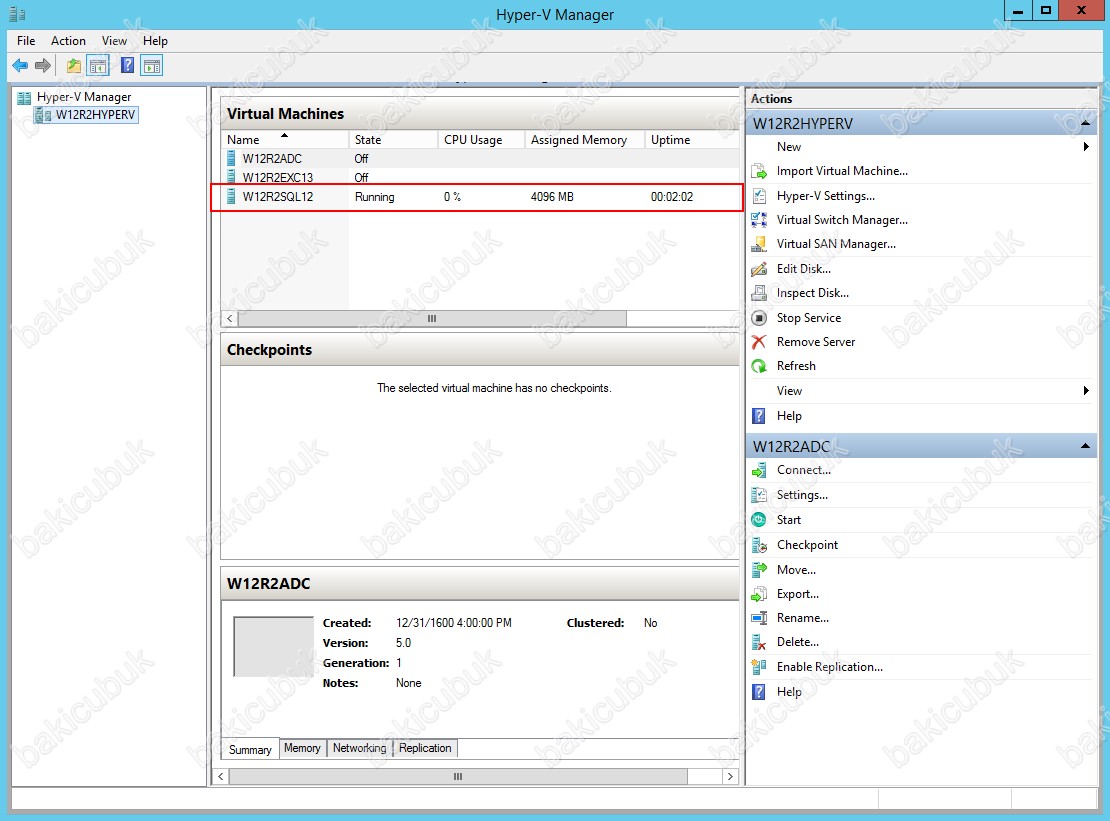Screen dimensions: 1110x821
Task: Click the W12R2ADC preview thumbnail
Action: (273, 647)
